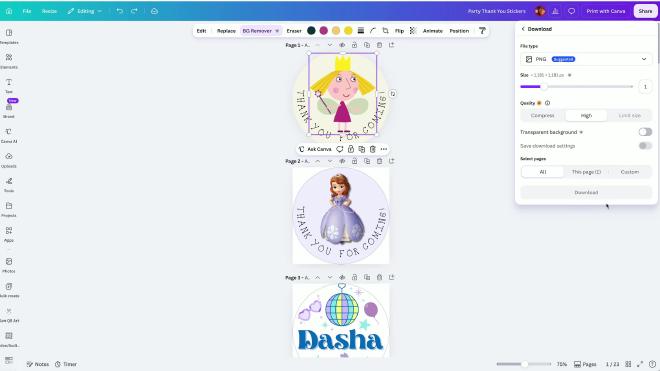Select the crop tool in toolbar

coord(385,31)
